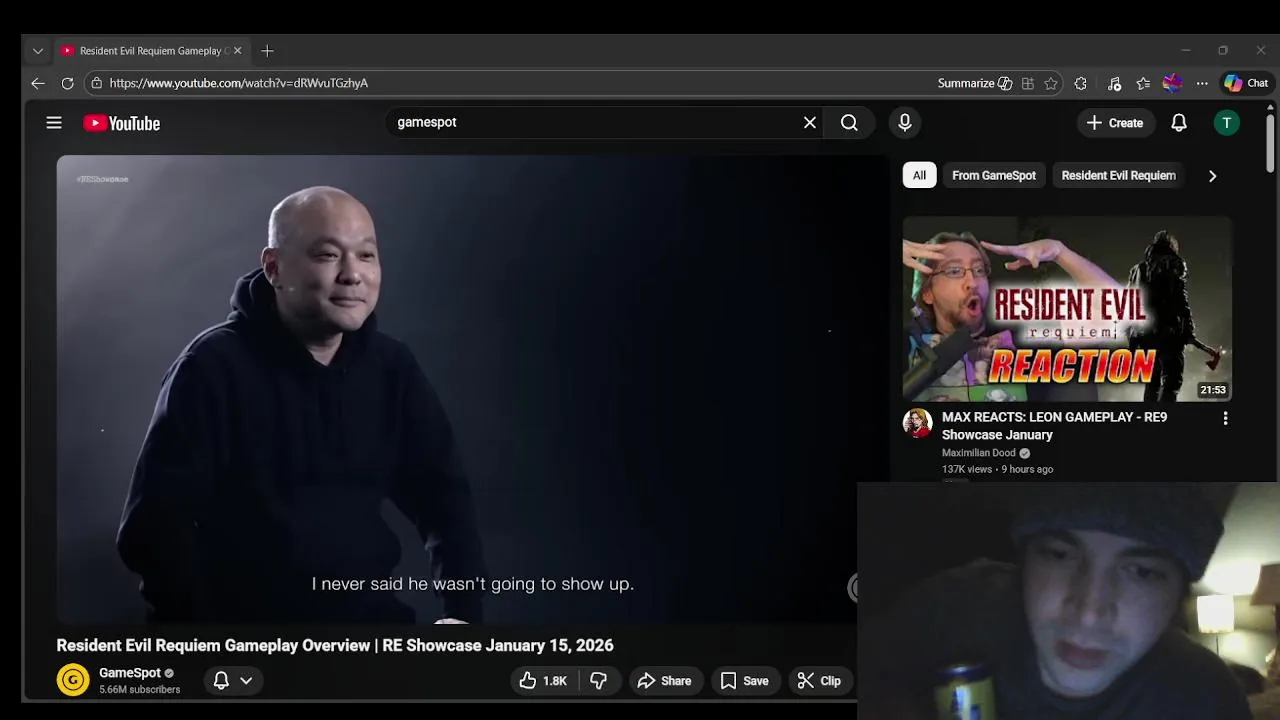Click the 5.66M subscribers text
Viewport: 1280px width, 720px height.
pos(140,690)
